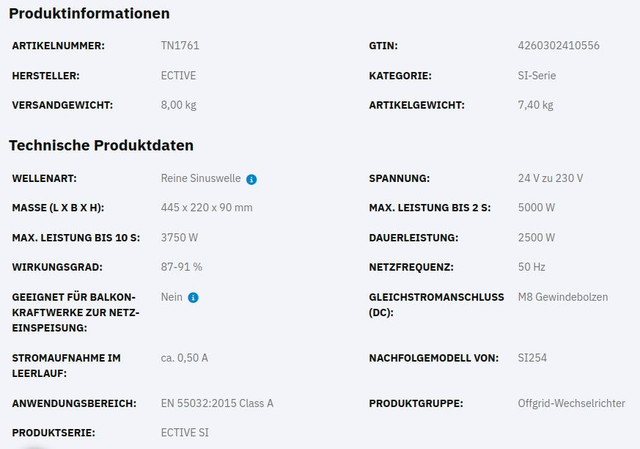Click manufacturer name ECTIVE
This screenshot has width=640, height=449.
click(180, 75)
